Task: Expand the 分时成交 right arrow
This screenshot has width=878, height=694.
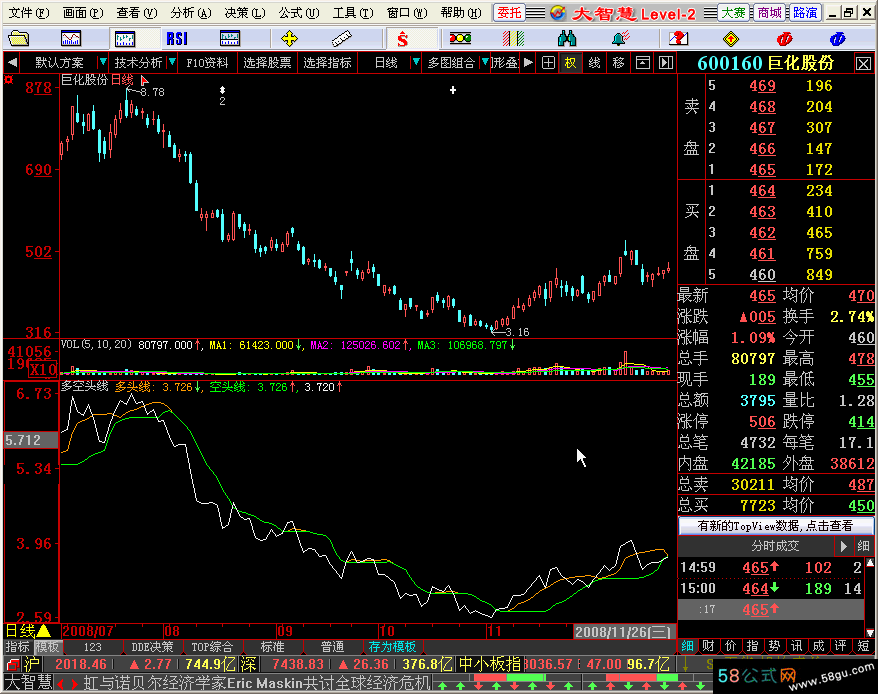Action: point(844,546)
